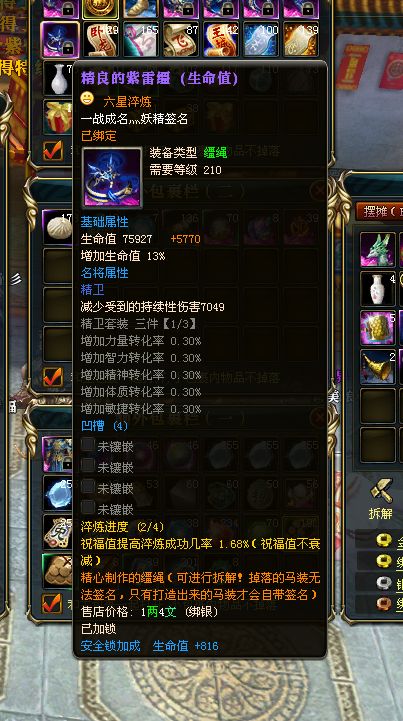Select the golden horn item with count 2
This screenshot has width=403, height=721.
tap(377, 366)
